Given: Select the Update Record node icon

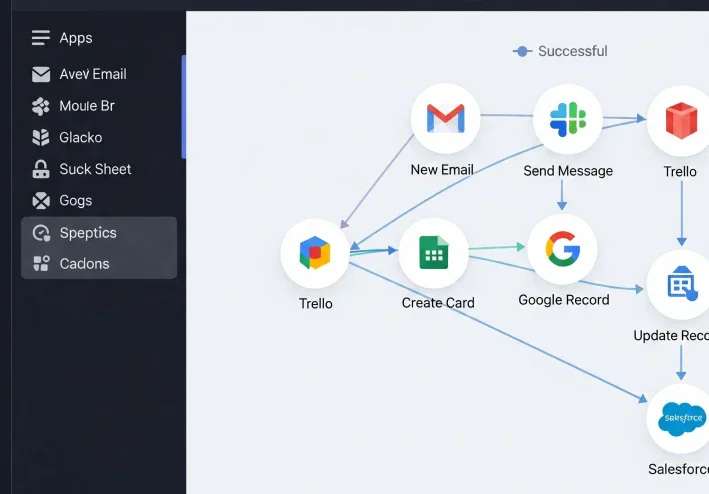Looking at the screenshot, I should pos(681,284).
